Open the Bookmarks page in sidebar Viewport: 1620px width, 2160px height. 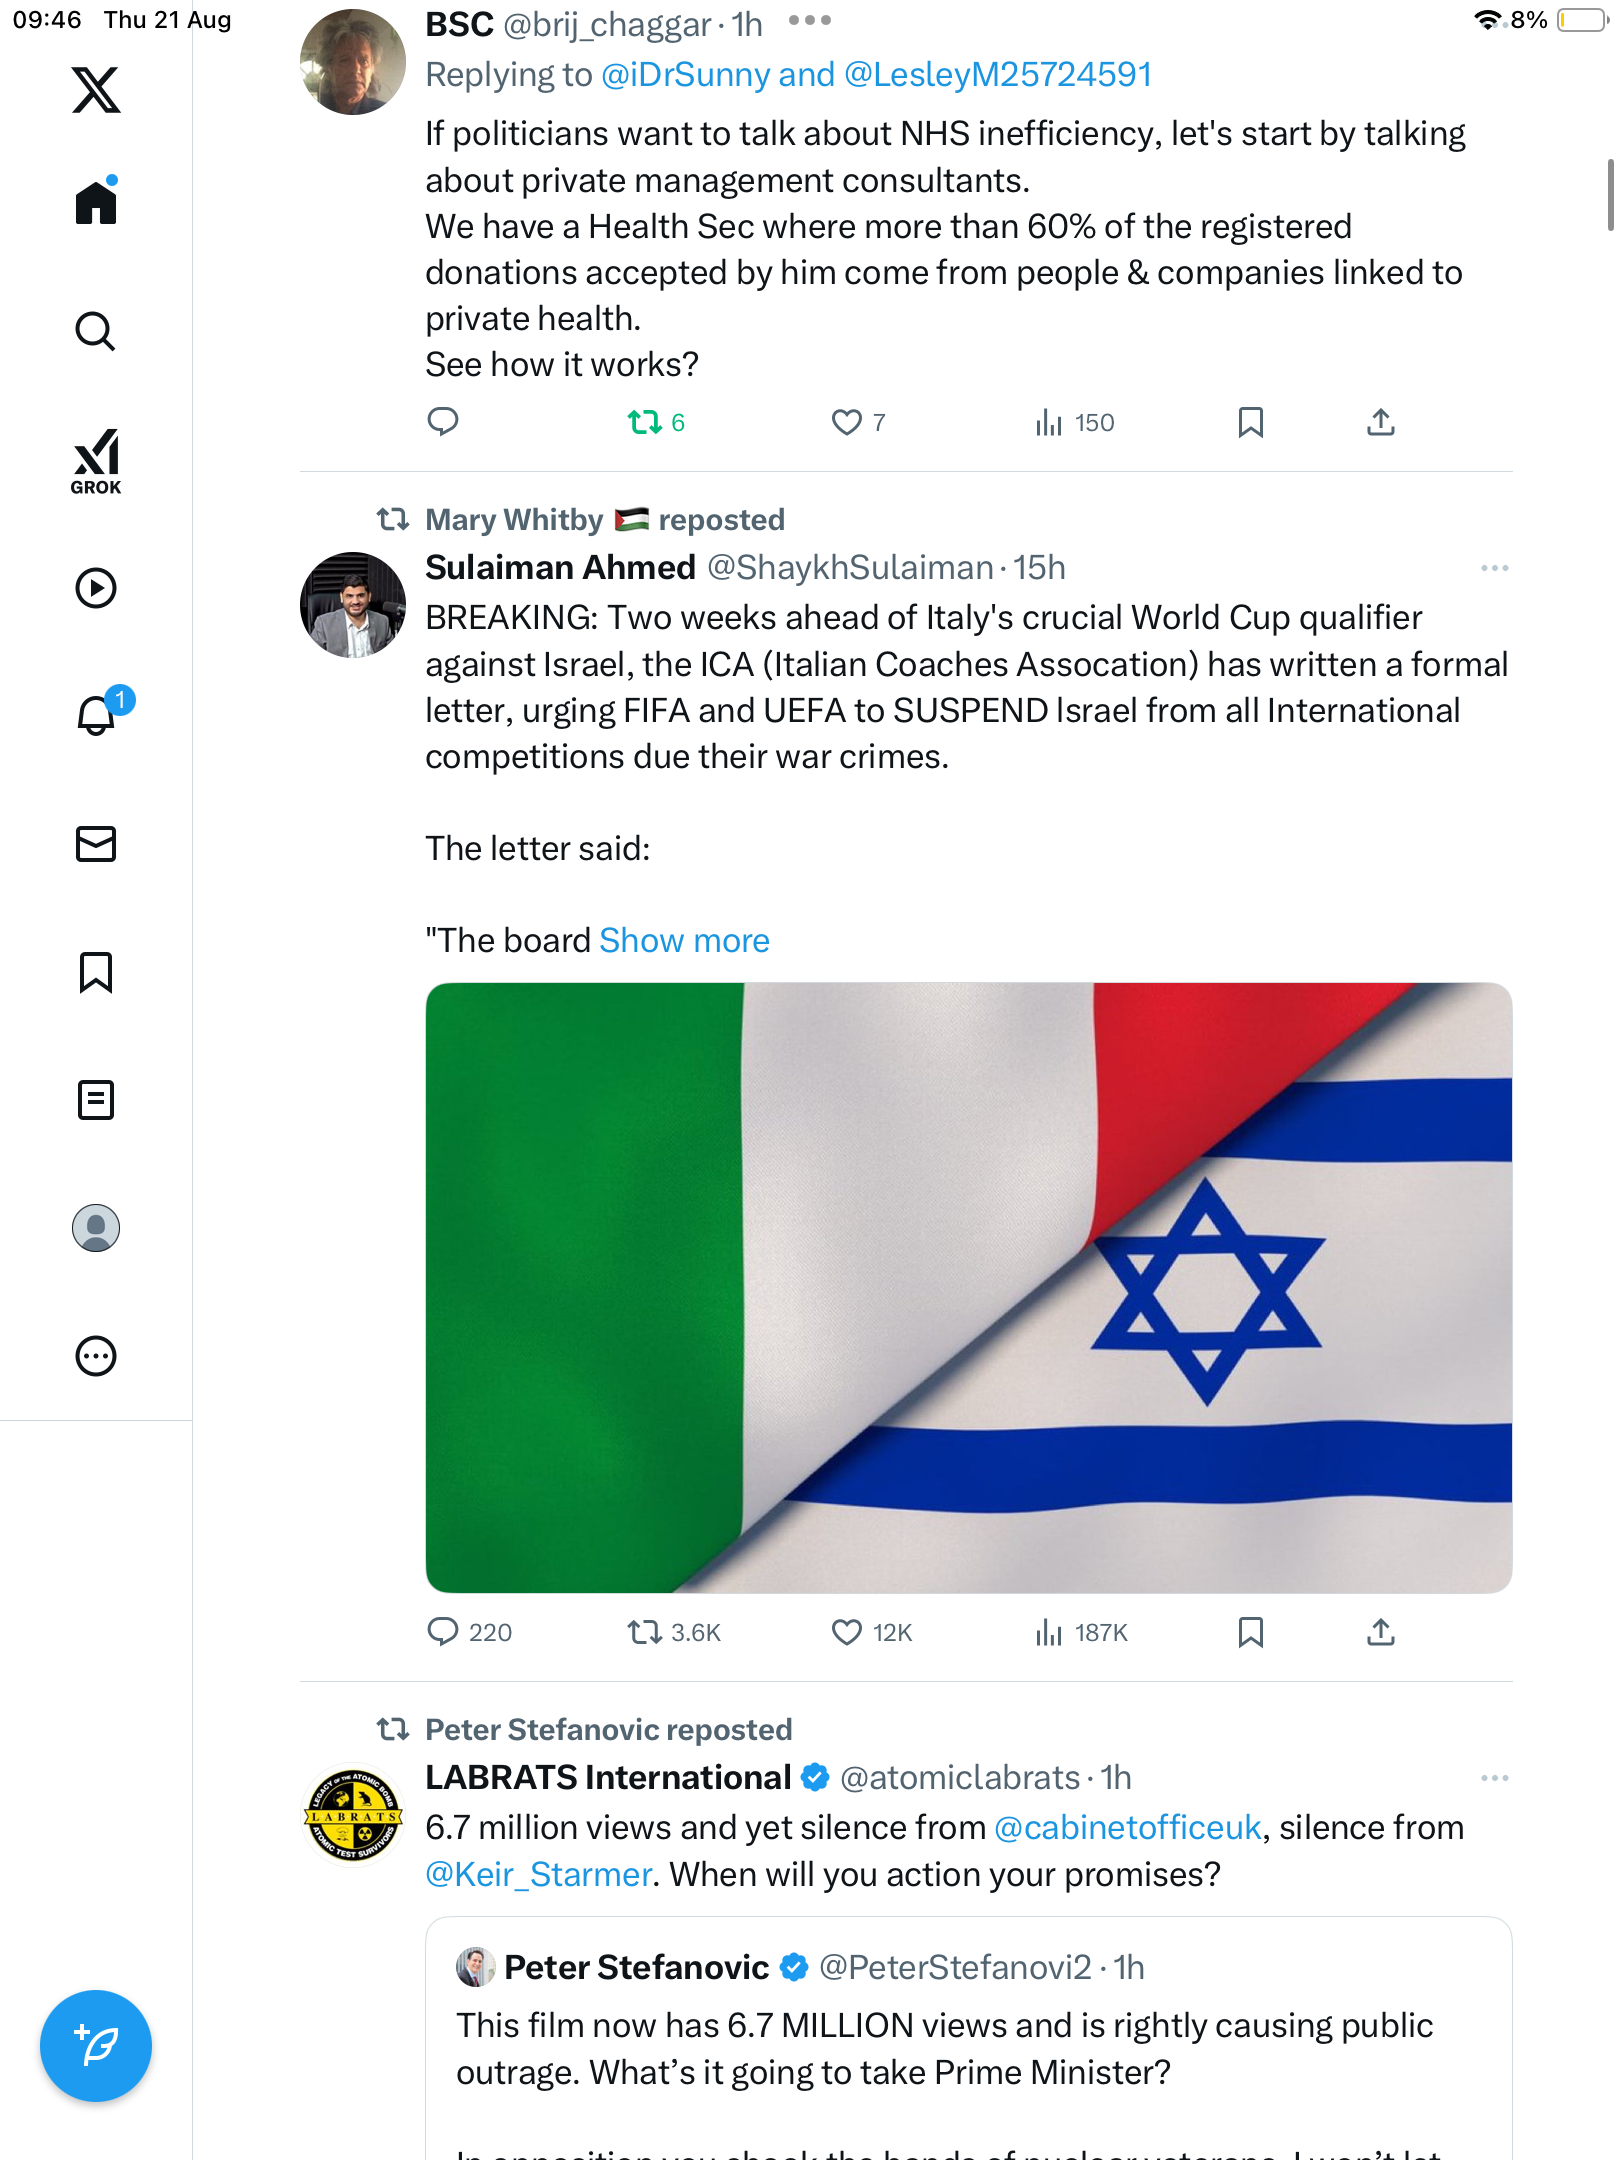point(96,972)
